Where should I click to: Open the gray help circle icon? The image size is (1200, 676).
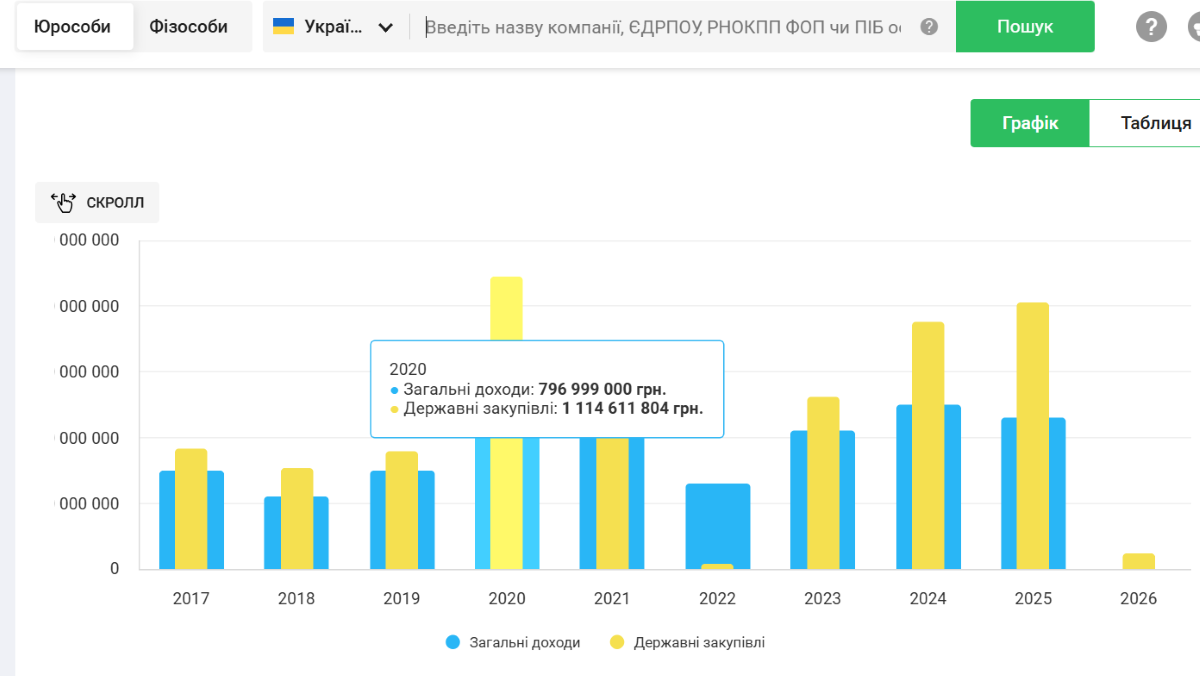[1151, 27]
